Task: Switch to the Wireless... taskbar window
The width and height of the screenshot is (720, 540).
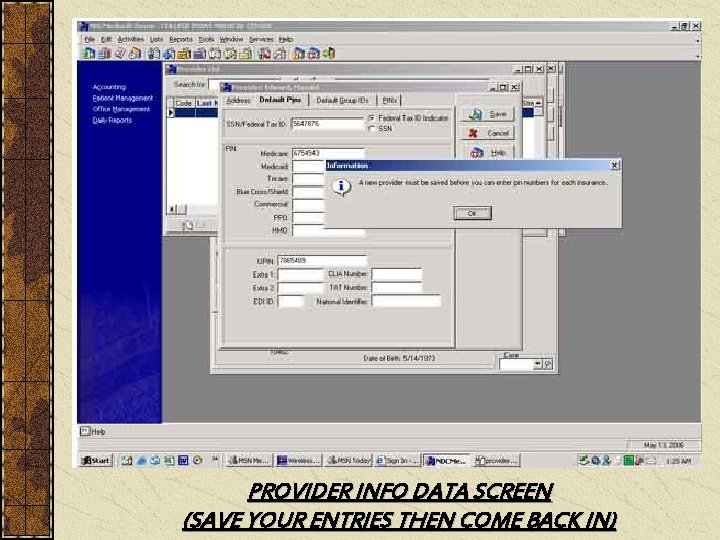Action: point(298,460)
